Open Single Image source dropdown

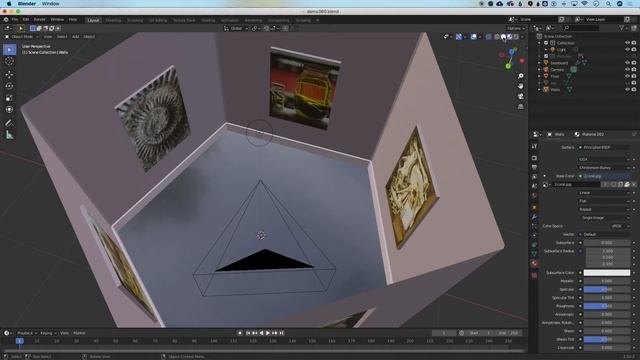[x=604, y=218]
